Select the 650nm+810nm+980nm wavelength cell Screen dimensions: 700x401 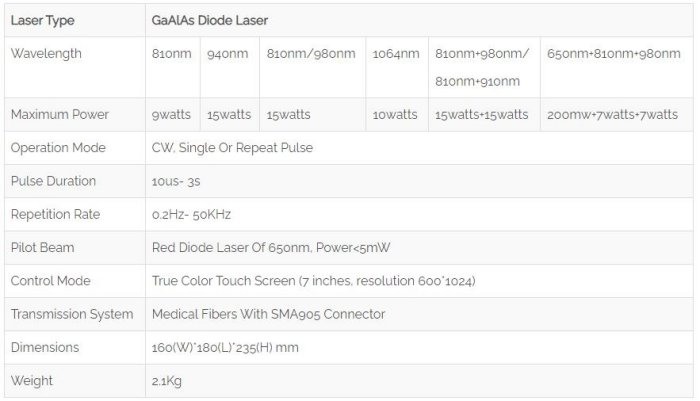point(613,53)
